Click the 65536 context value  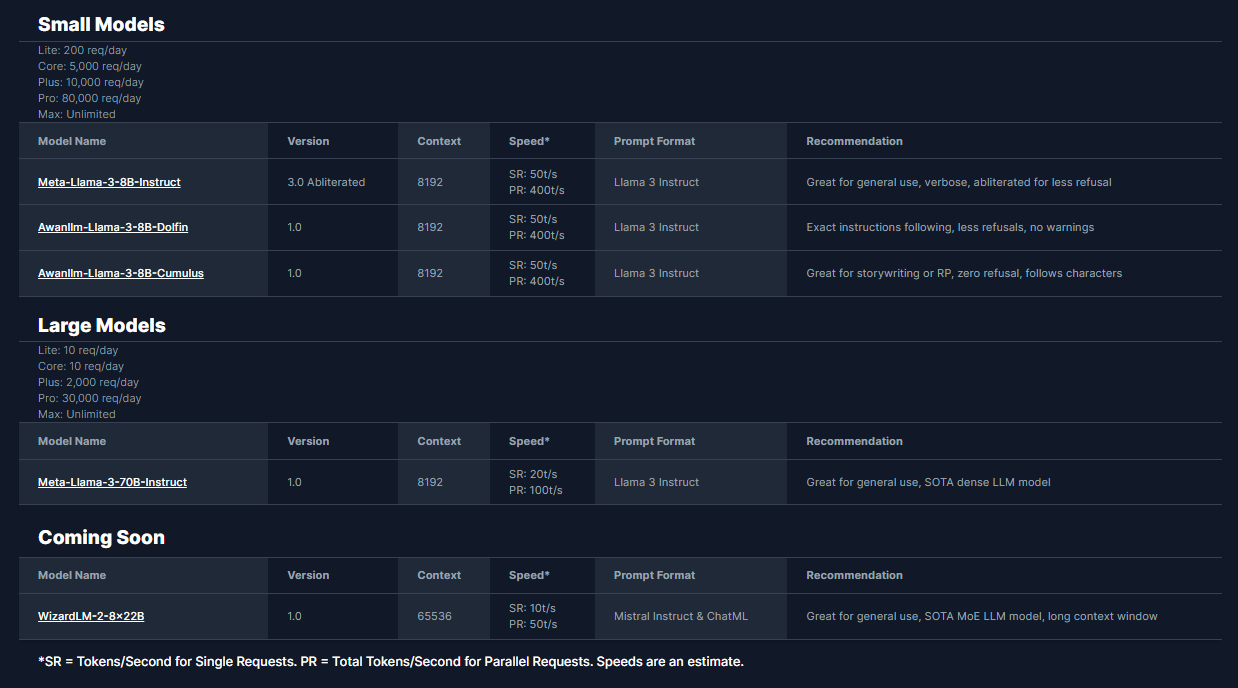point(434,616)
